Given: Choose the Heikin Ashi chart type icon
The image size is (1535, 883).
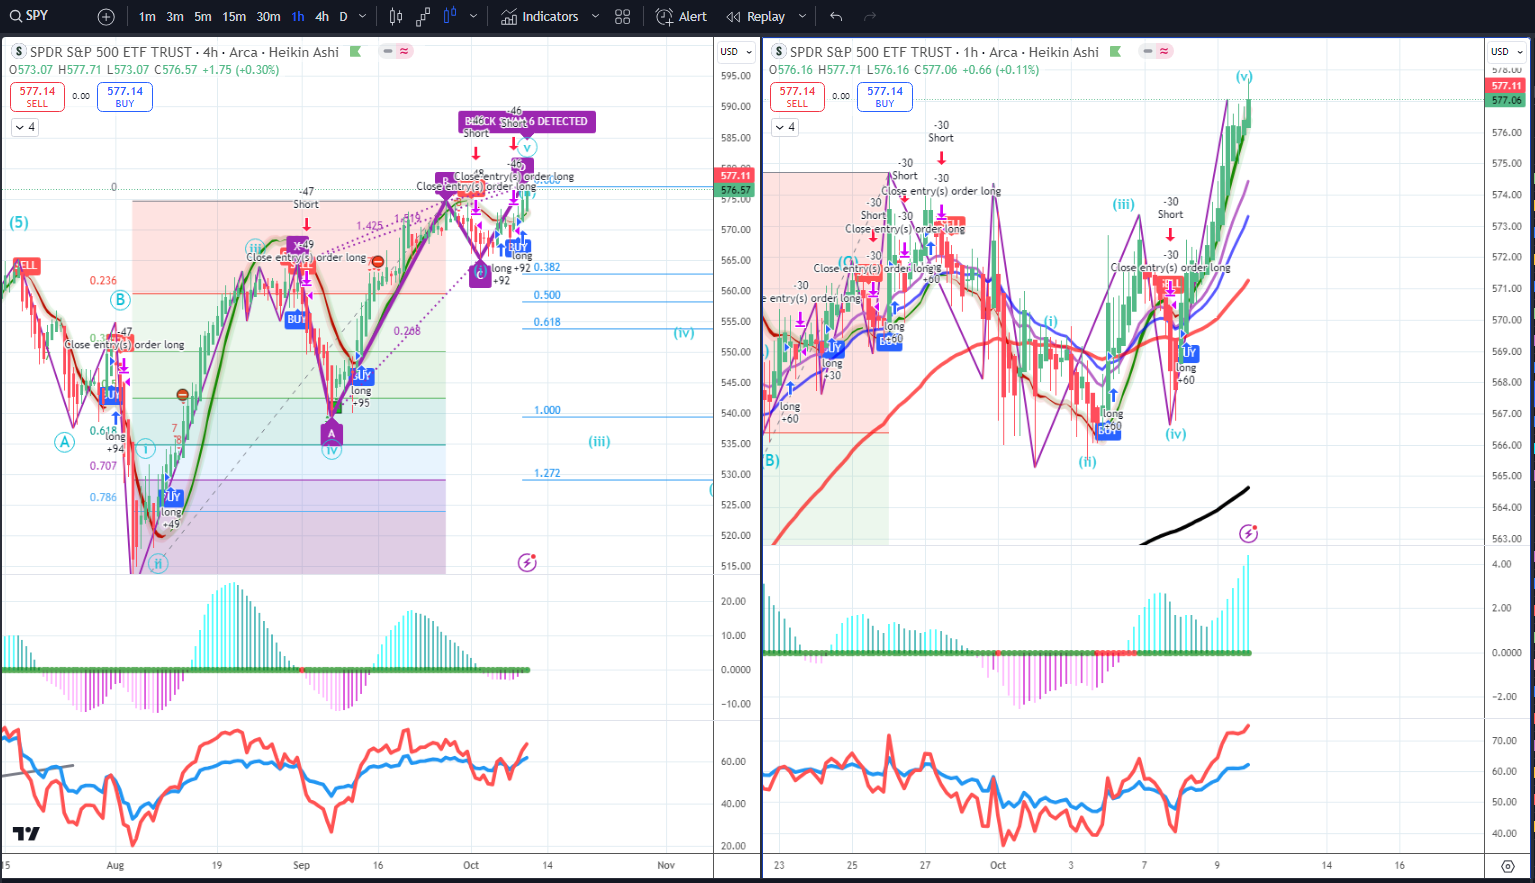Looking at the screenshot, I should [x=450, y=17].
